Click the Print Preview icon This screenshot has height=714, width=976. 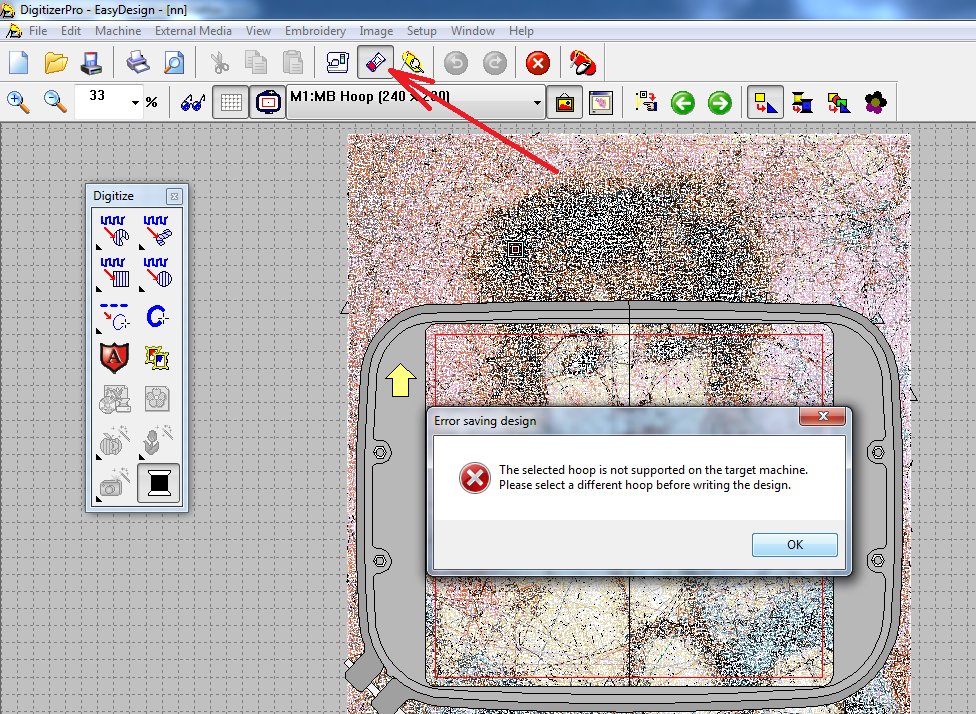[x=174, y=63]
